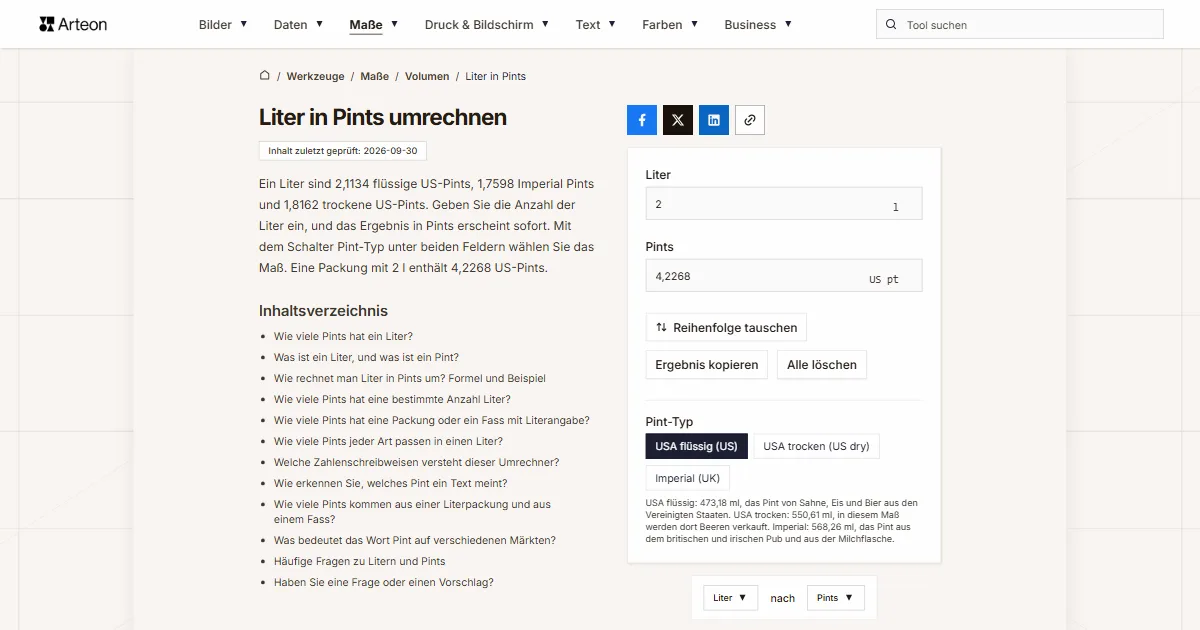The width and height of the screenshot is (1200, 630).
Task: Jump to Zahlenschreibweisen section
Action: click(x=416, y=462)
